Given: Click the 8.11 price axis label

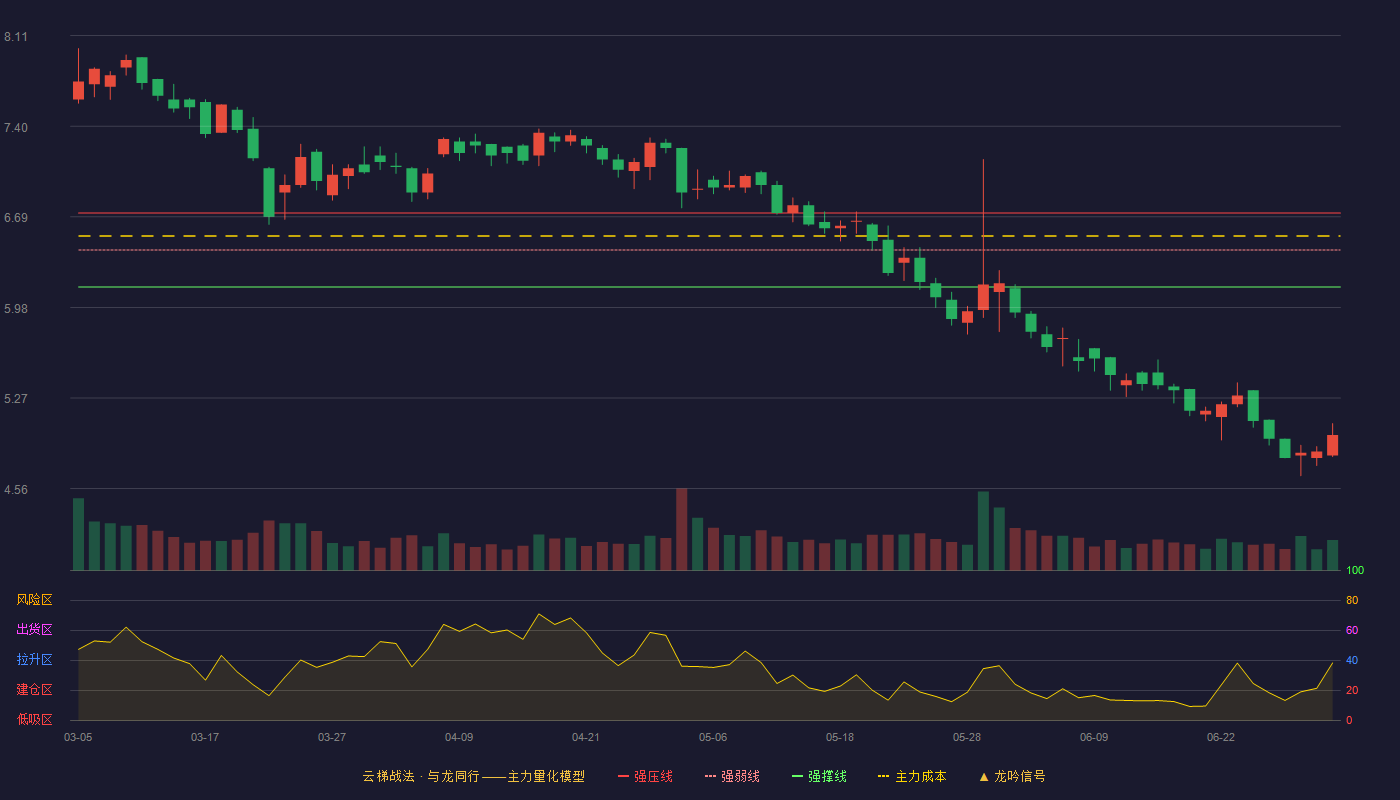Looking at the screenshot, I should tap(16, 37).
